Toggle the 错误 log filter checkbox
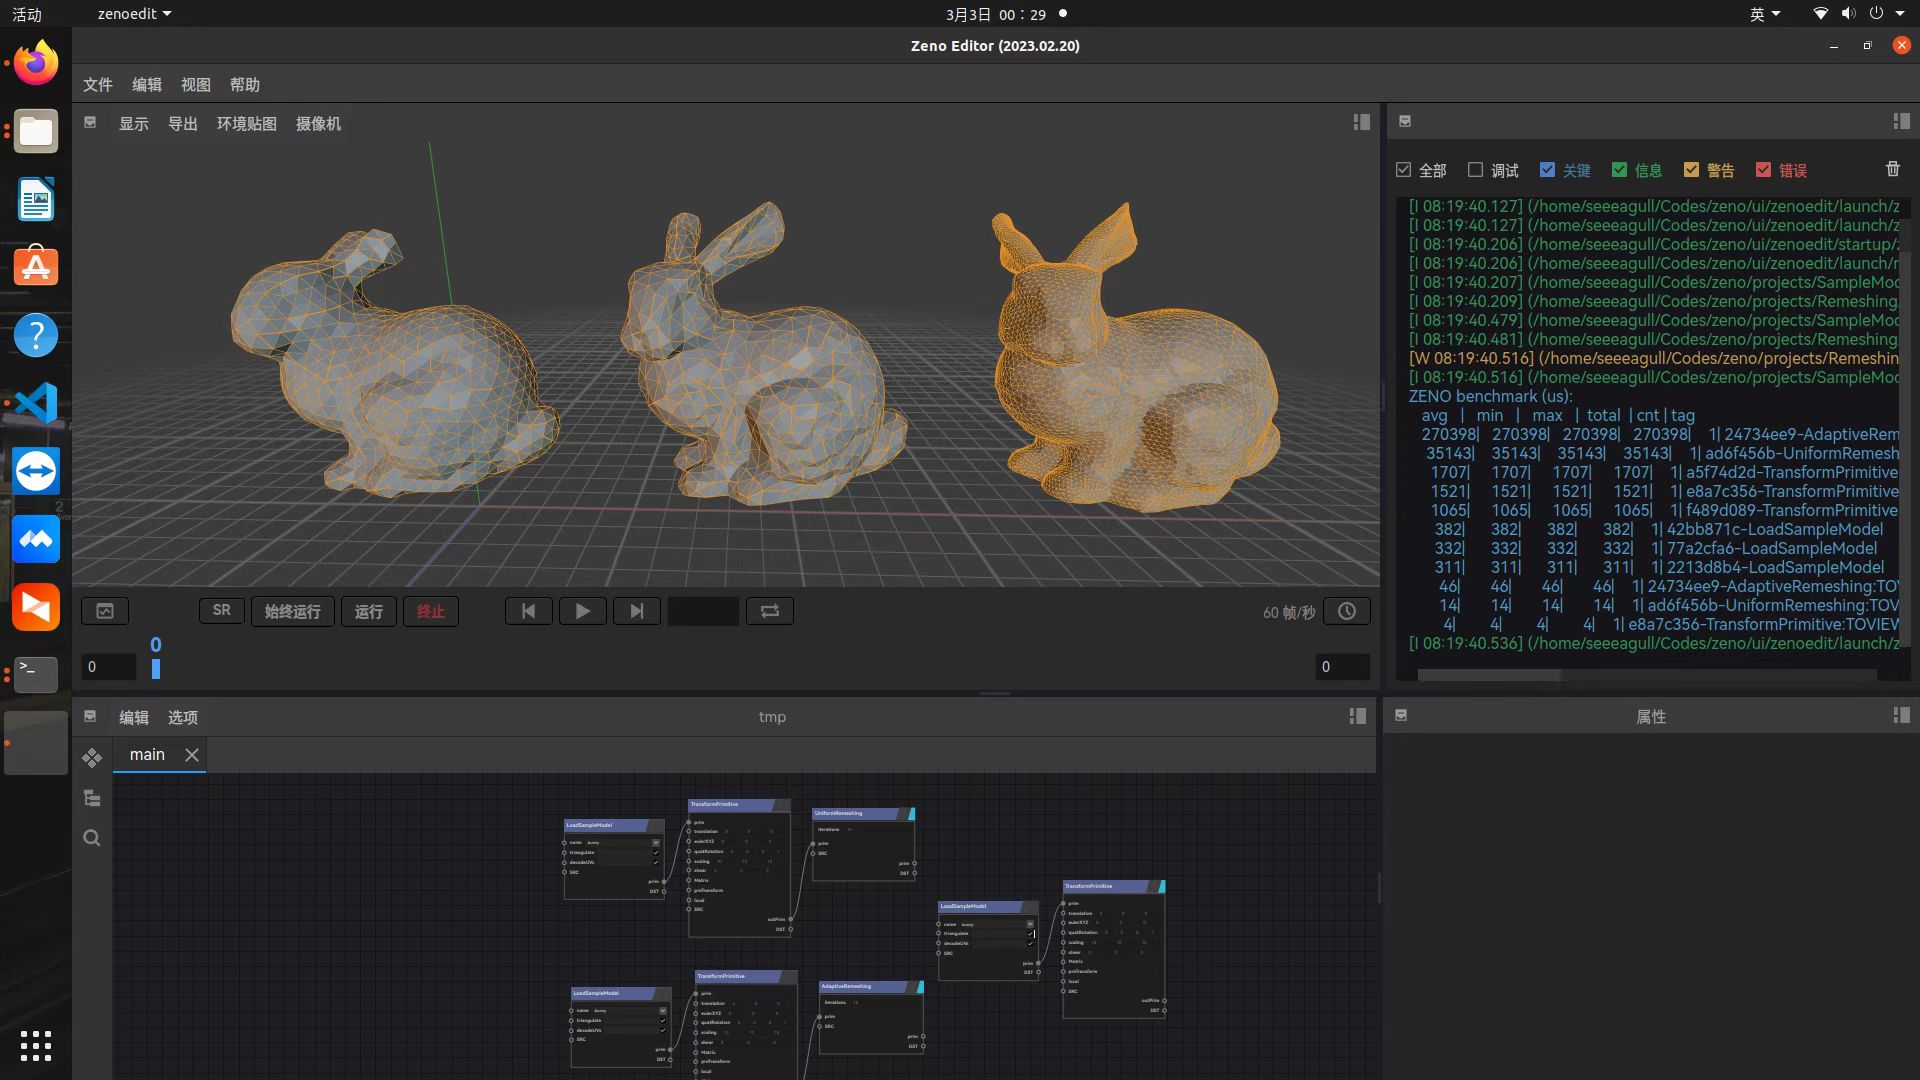The height and width of the screenshot is (1080, 1920). [1764, 170]
